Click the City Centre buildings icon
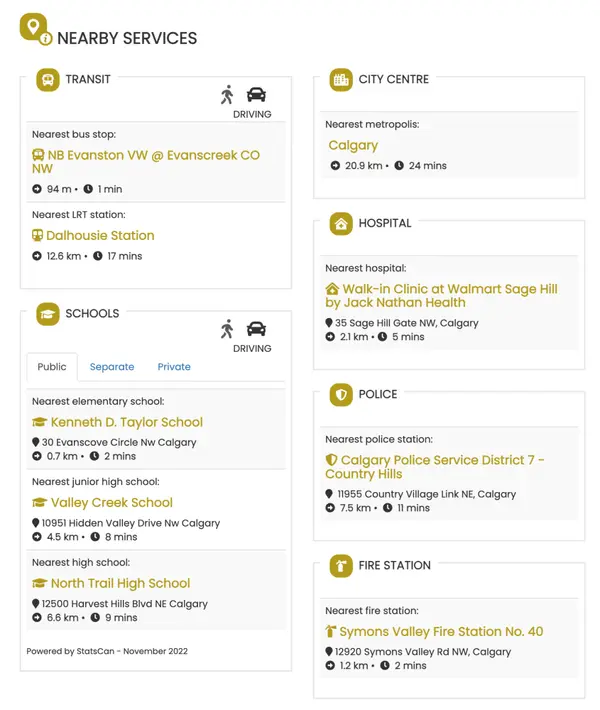This screenshot has height=710, width=600. [x=342, y=80]
